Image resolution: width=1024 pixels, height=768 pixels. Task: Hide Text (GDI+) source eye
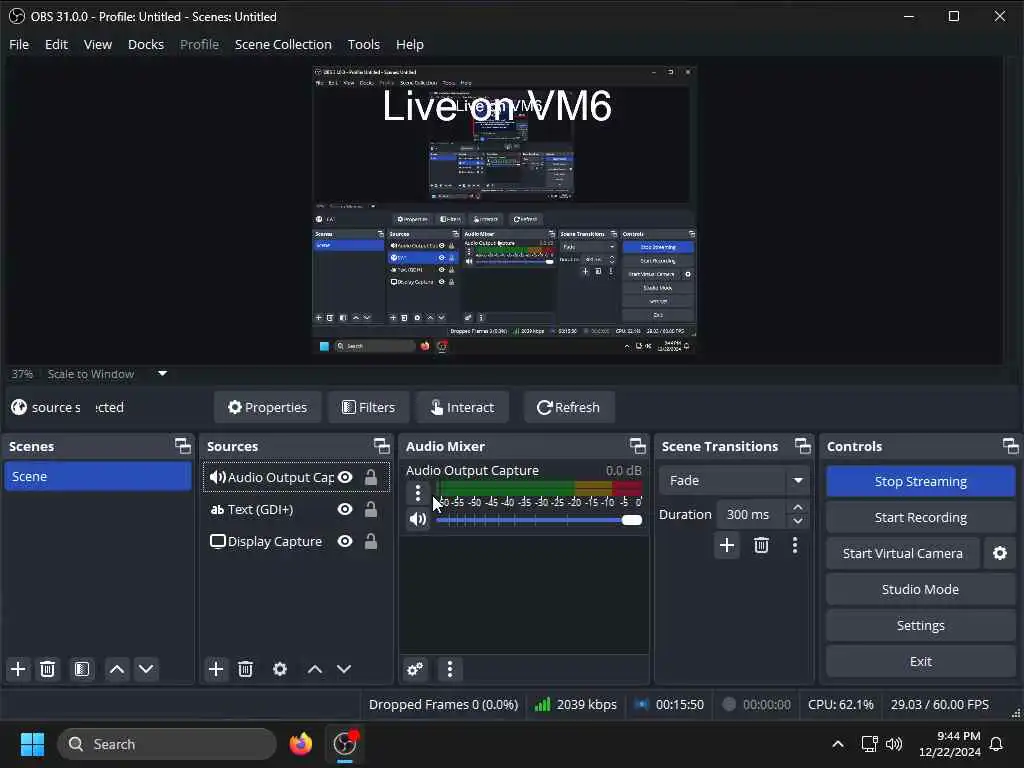point(345,509)
